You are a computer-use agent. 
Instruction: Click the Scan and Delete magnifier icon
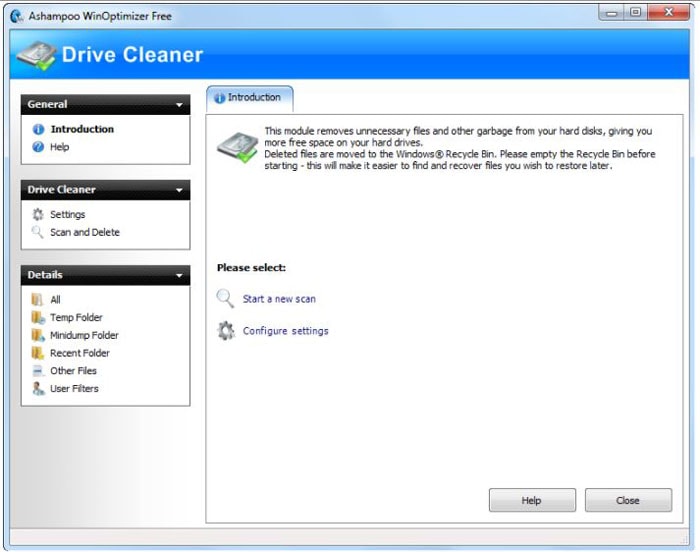38,232
